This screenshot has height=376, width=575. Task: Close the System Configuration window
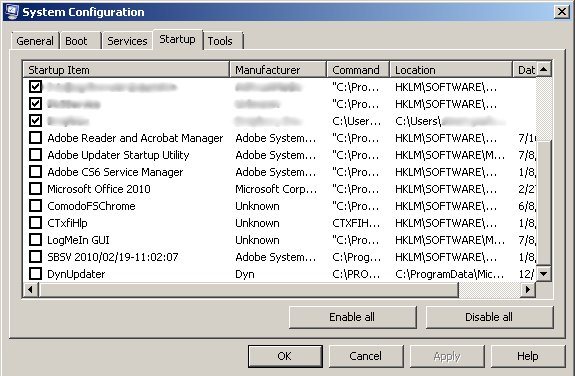(x=561, y=11)
